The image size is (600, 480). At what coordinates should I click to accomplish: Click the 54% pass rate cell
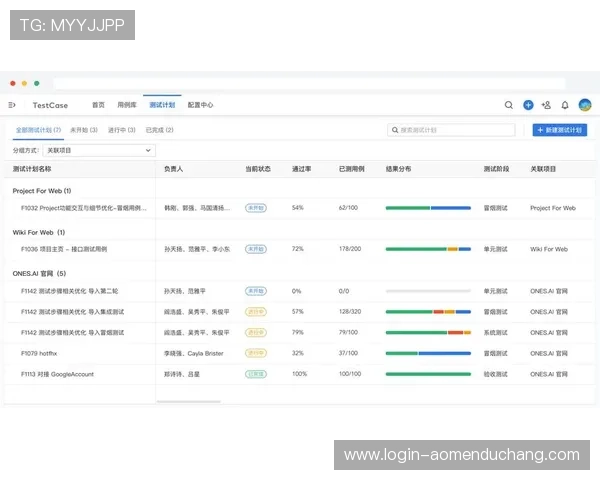(x=298, y=208)
